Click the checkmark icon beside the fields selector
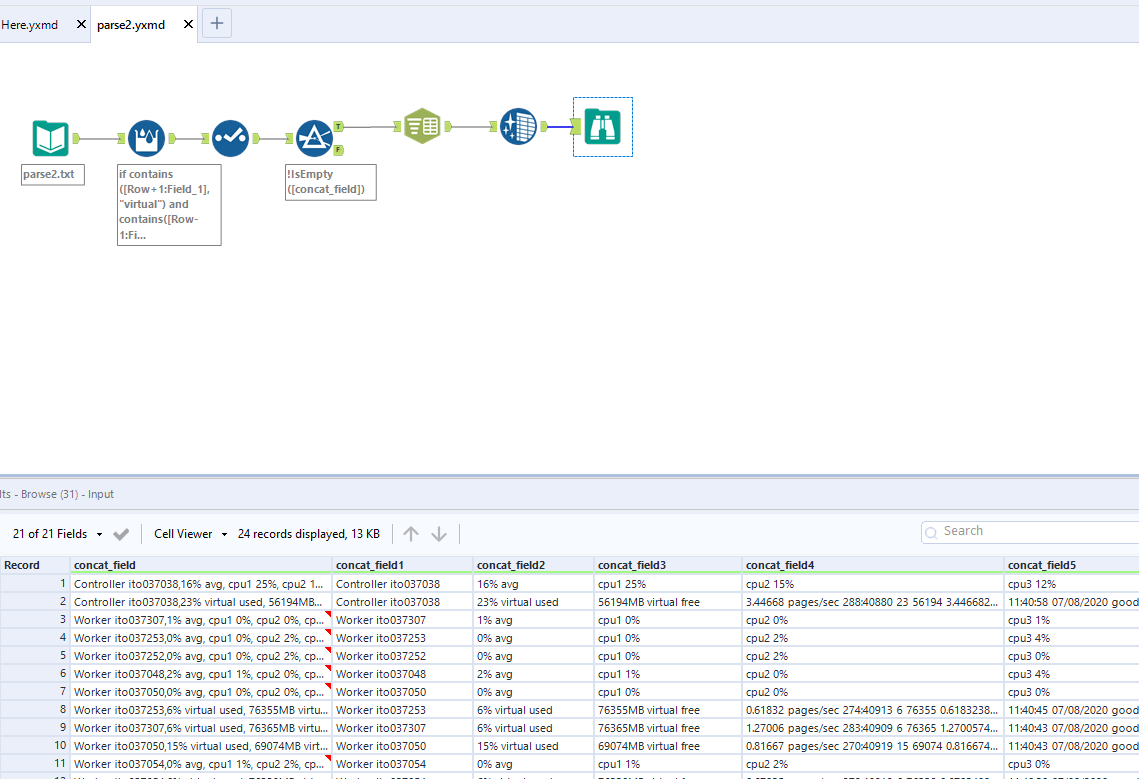Viewport: 1139px width, 779px height. click(121, 533)
